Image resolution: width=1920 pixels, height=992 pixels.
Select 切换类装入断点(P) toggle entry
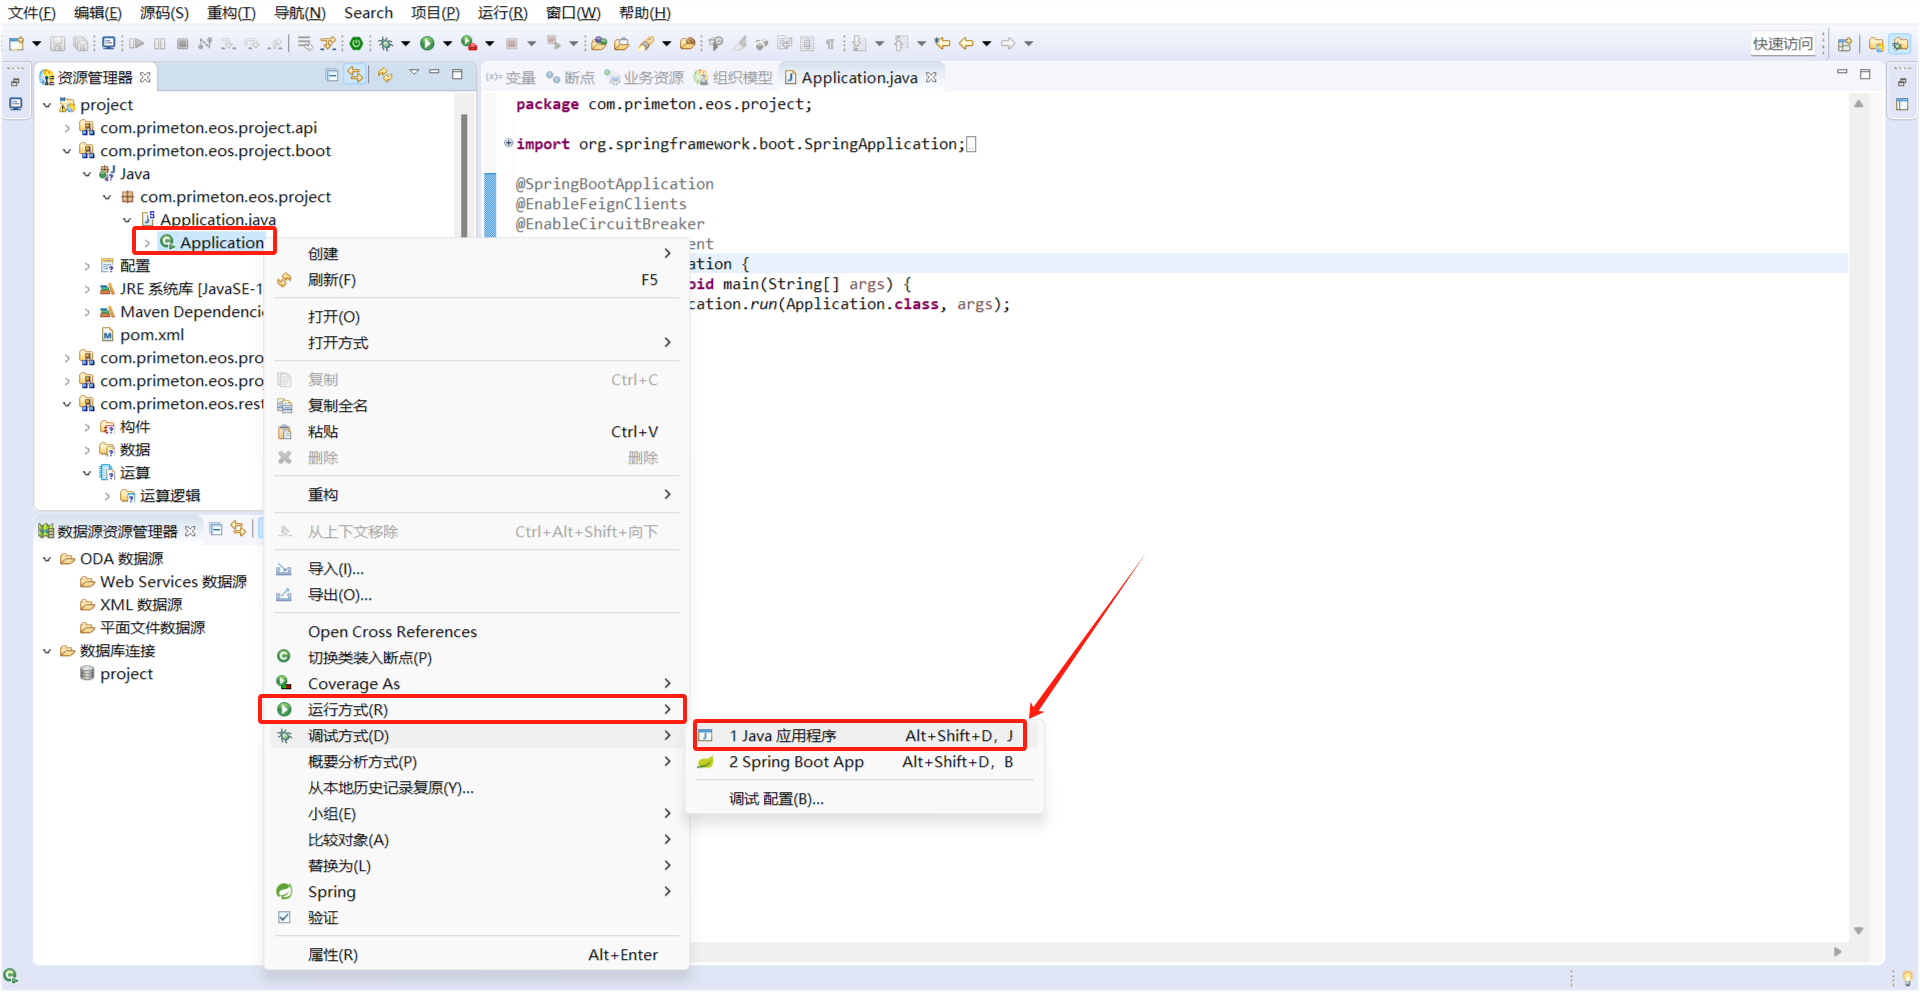370,658
